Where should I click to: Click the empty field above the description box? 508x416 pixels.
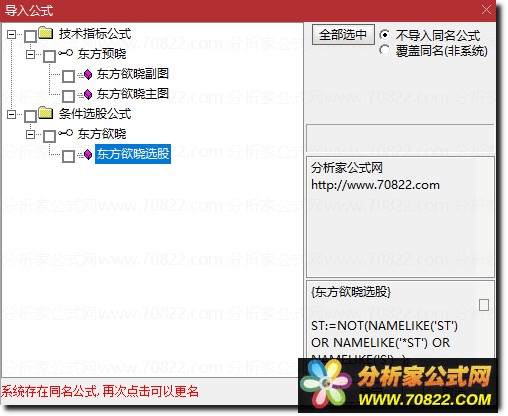[x=400, y=138]
